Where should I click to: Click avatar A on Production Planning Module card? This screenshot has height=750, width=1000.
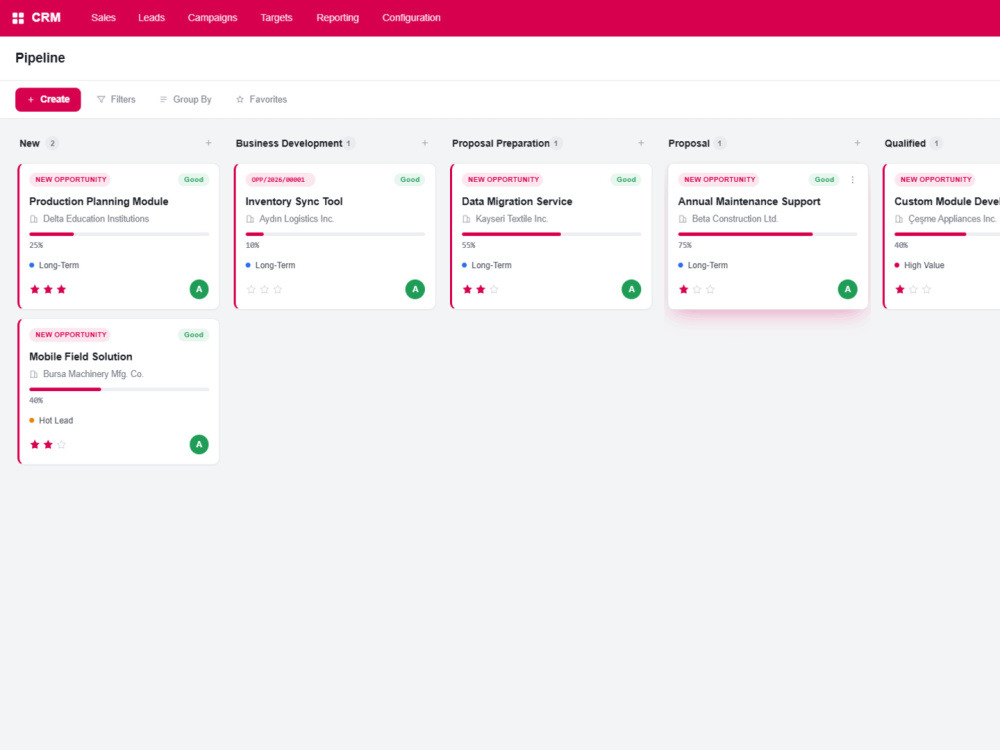[199, 290]
